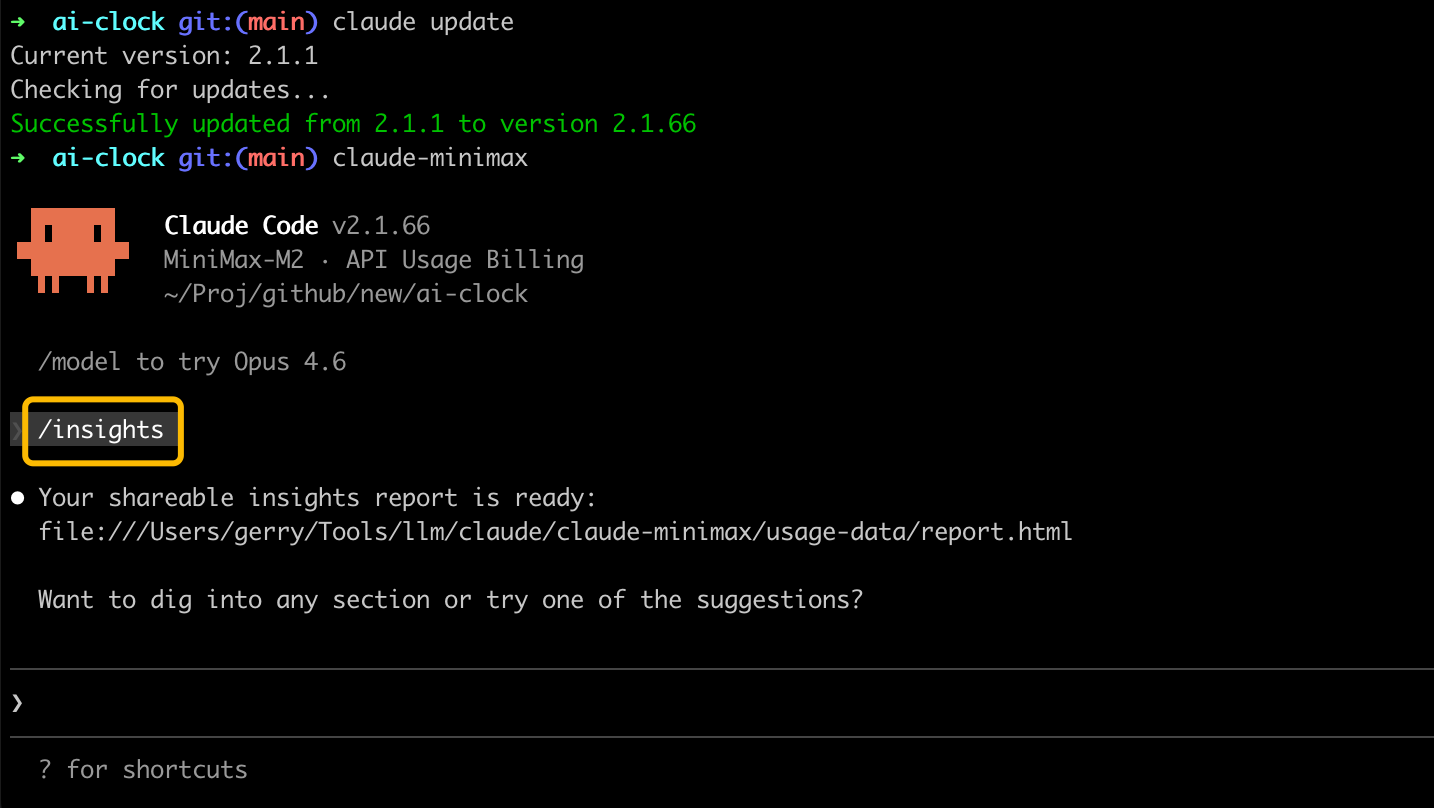Open the report.html file link
This screenshot has height=808, width=1434.
tap(555, 531)
